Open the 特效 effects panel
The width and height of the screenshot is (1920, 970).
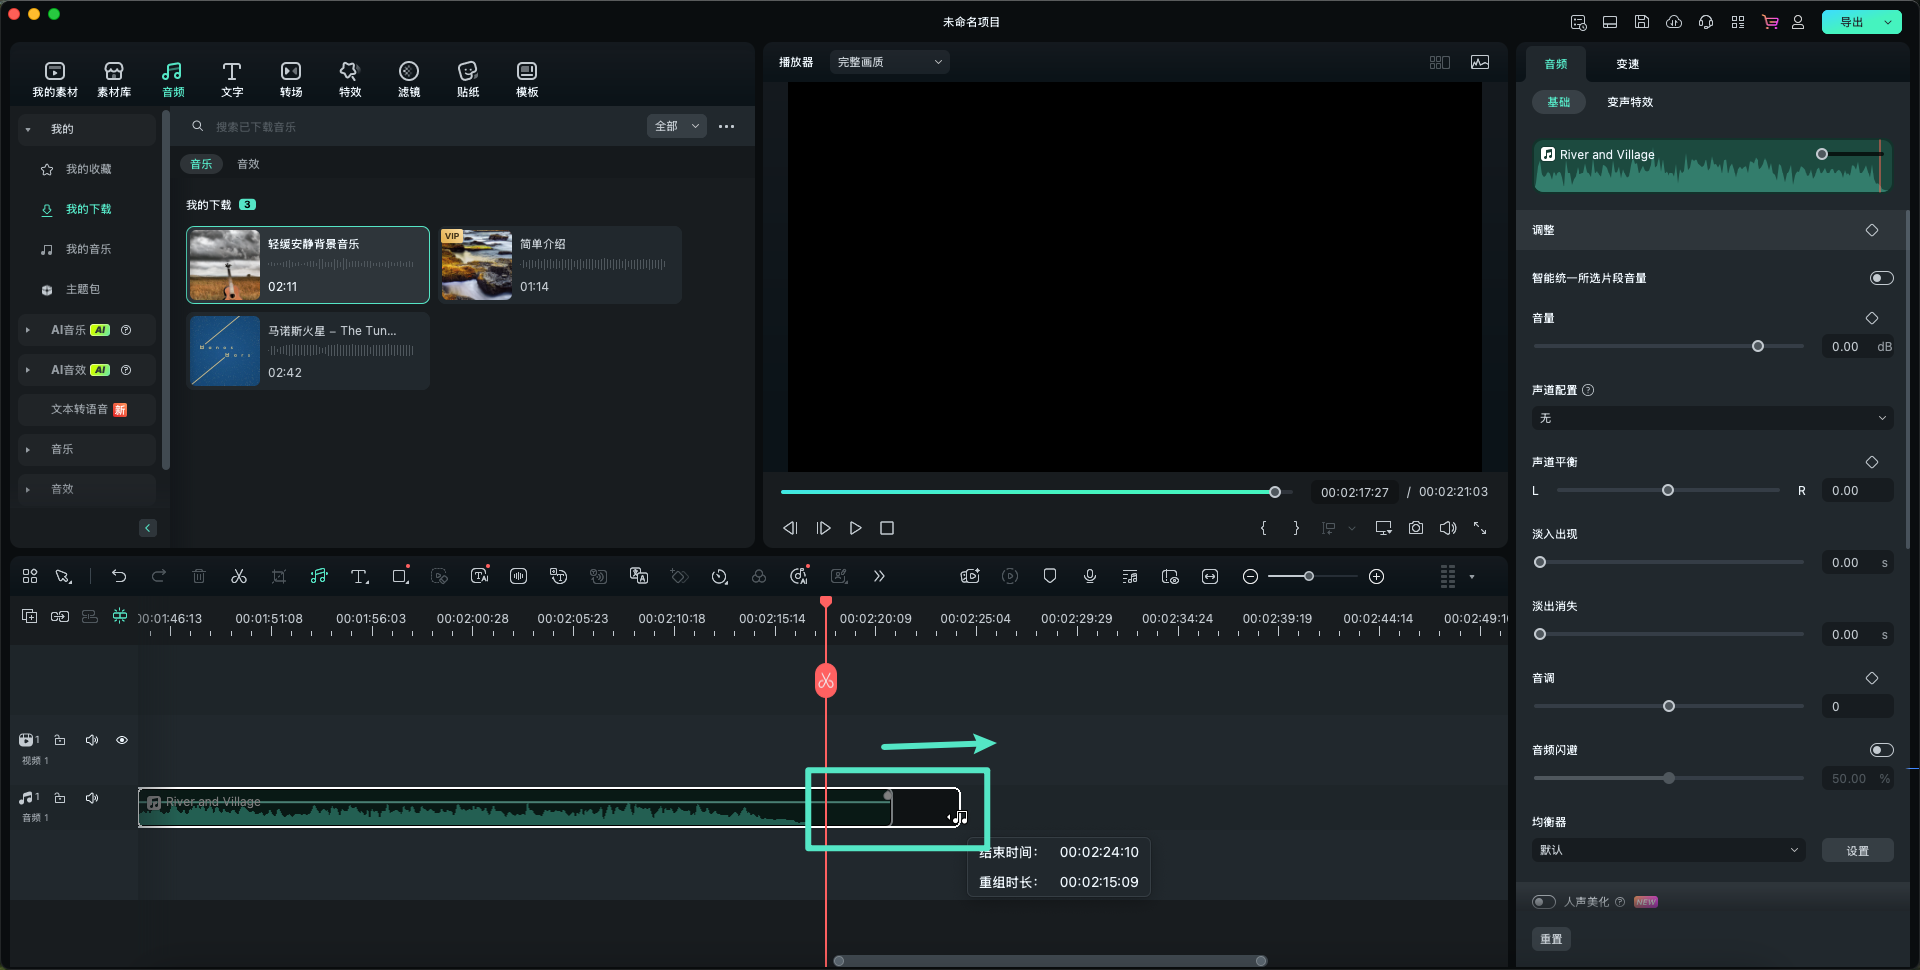(349, 79)
